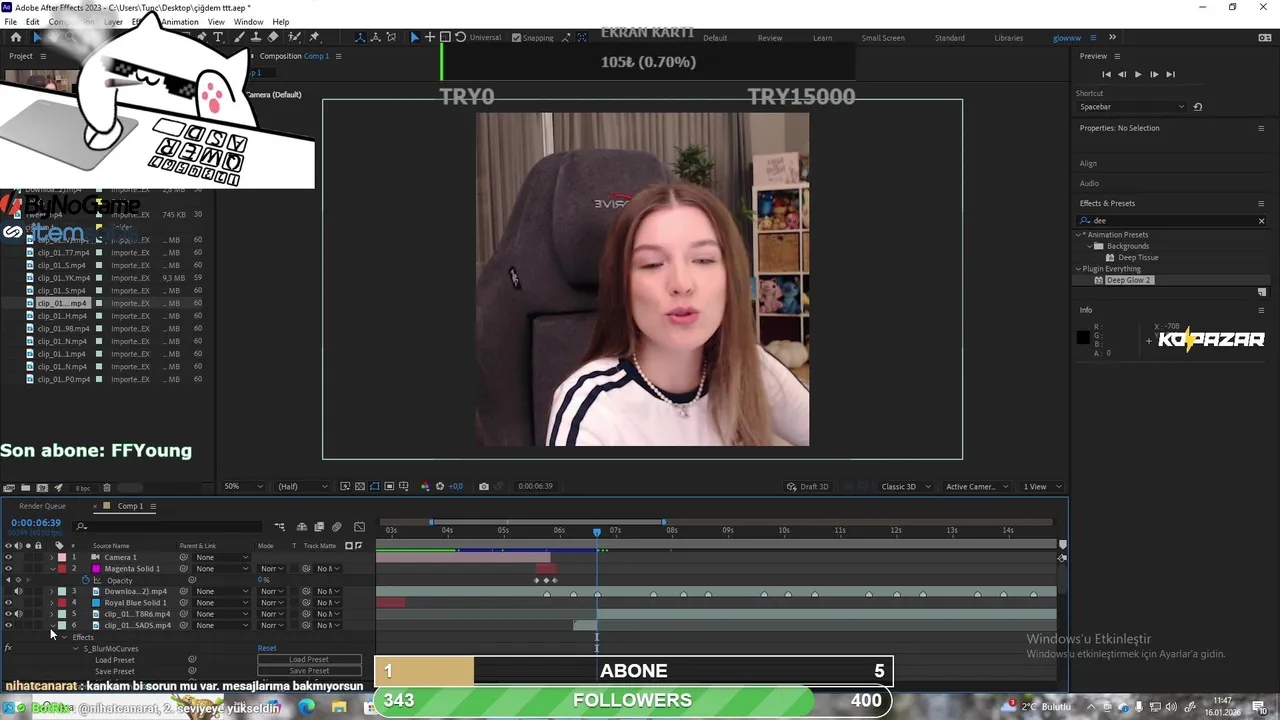Collapse the S_BlurMoCurves effect

[x=75, y=649]
